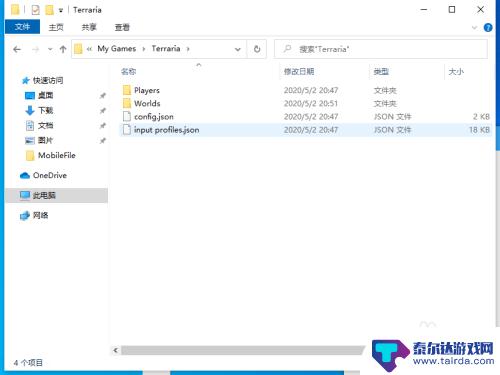This screenshot has width=500, height=375.
Task: Click the horizontal scrollbar track
Action: (x=243, y=350)
